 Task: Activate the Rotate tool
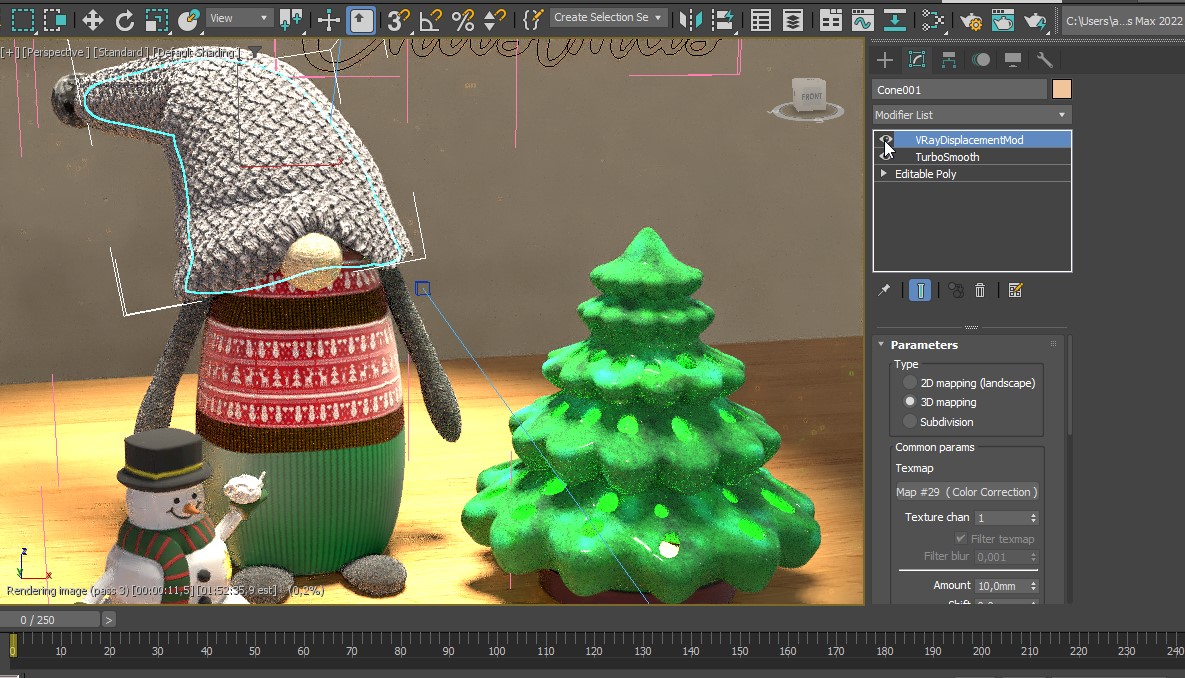tap(124, 19)
